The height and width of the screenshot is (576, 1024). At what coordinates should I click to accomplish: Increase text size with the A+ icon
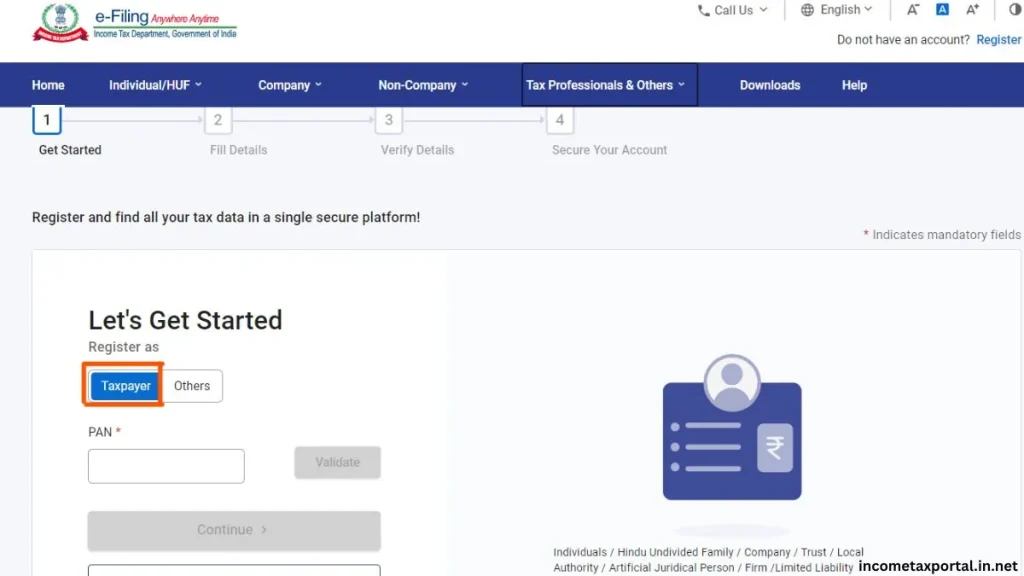pos(971,10)
